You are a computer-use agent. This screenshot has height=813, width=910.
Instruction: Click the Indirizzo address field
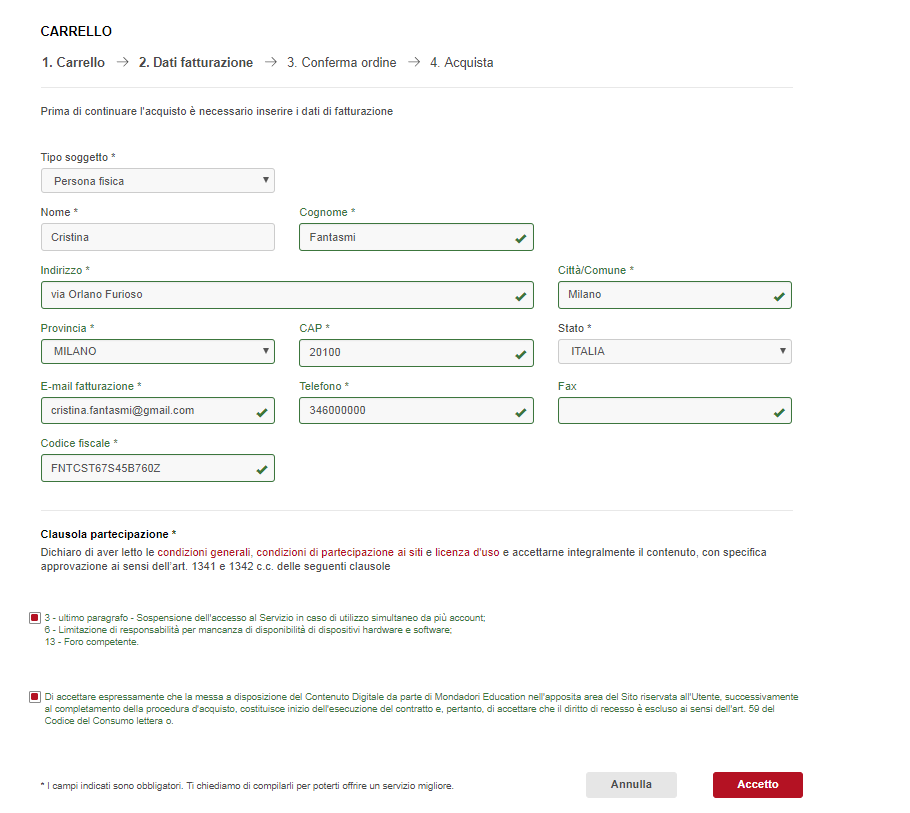click(287, 295)
